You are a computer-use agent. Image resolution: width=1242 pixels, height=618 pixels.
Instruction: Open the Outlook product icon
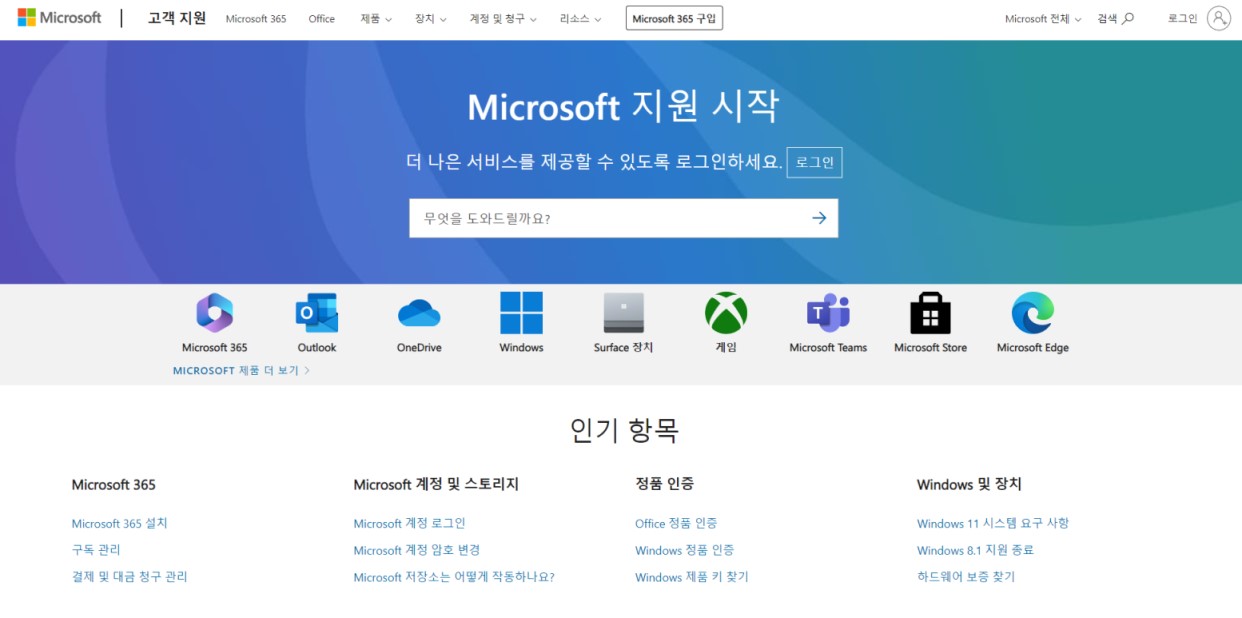[x=317, y=313]
